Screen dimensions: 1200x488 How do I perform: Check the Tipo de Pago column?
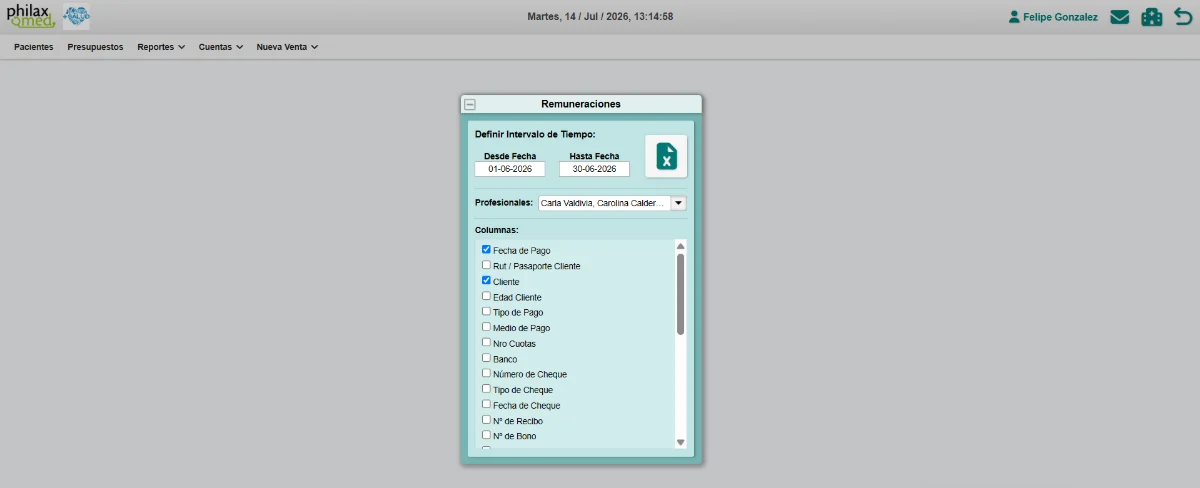click(486, 311)
